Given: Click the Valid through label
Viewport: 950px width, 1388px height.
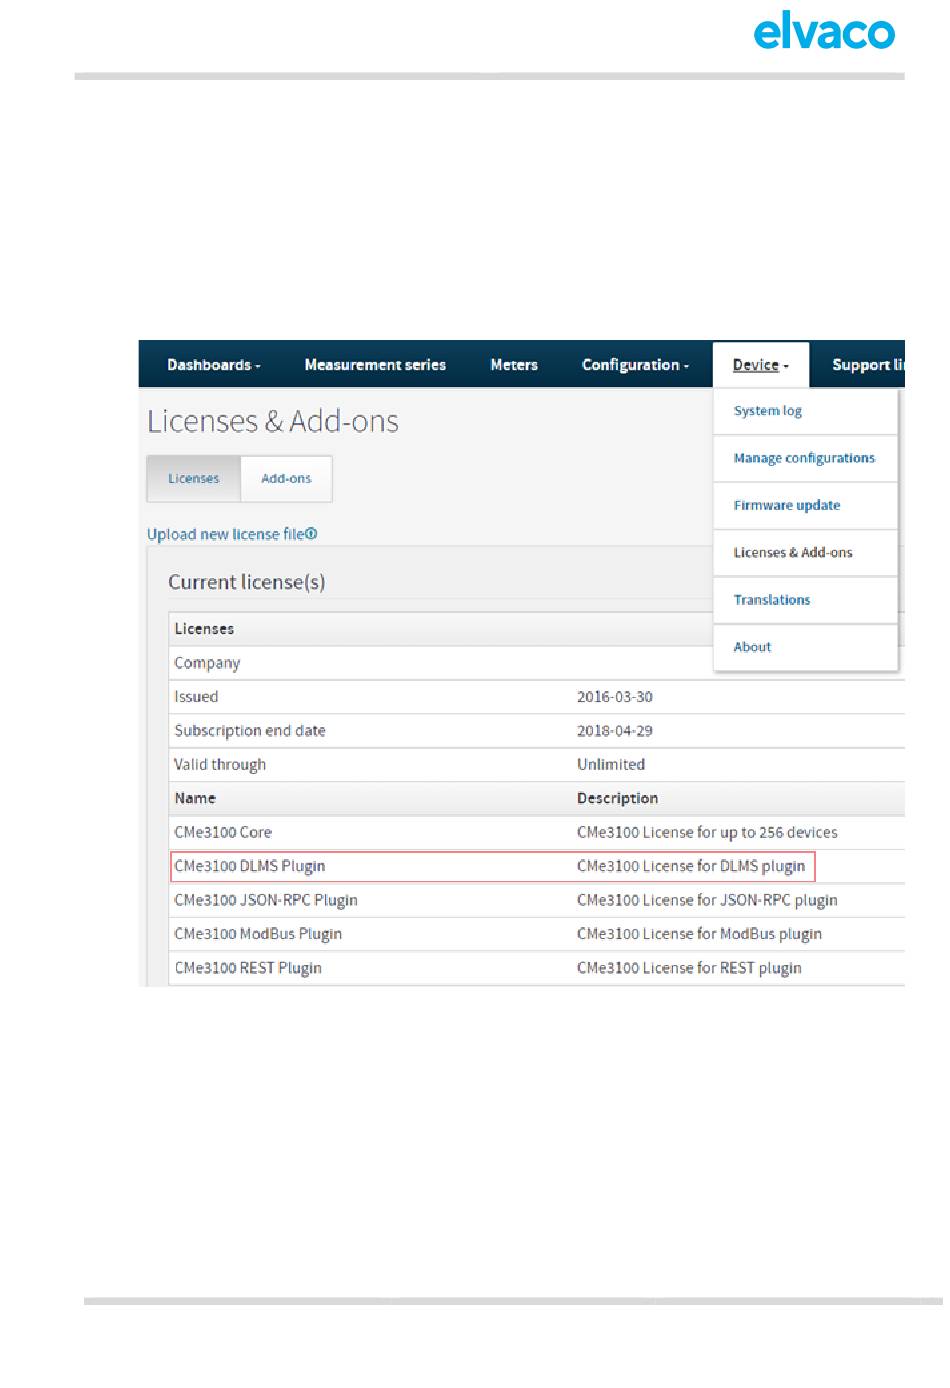Looking at the screenshot, I should click(220, 765).
